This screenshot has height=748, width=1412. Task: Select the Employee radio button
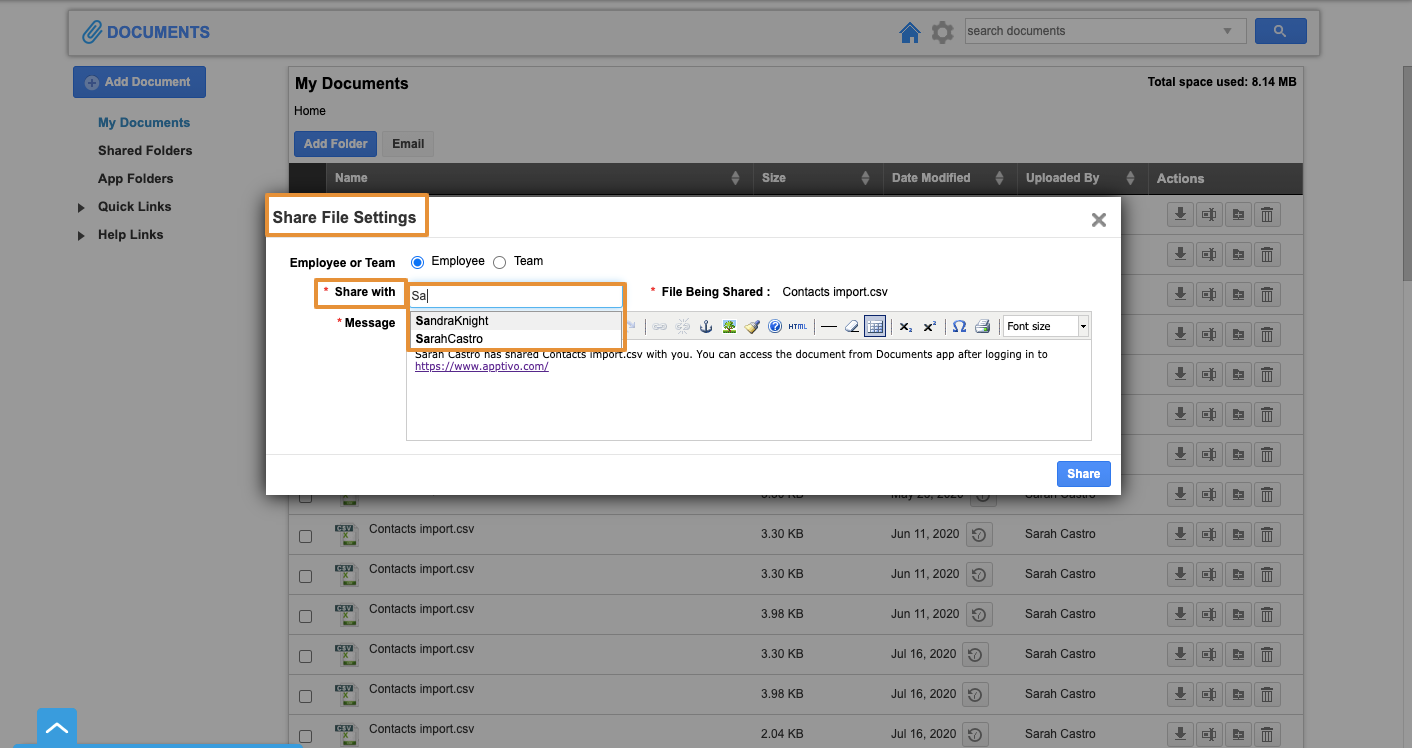pyautogui.click(x=418, y=262)
